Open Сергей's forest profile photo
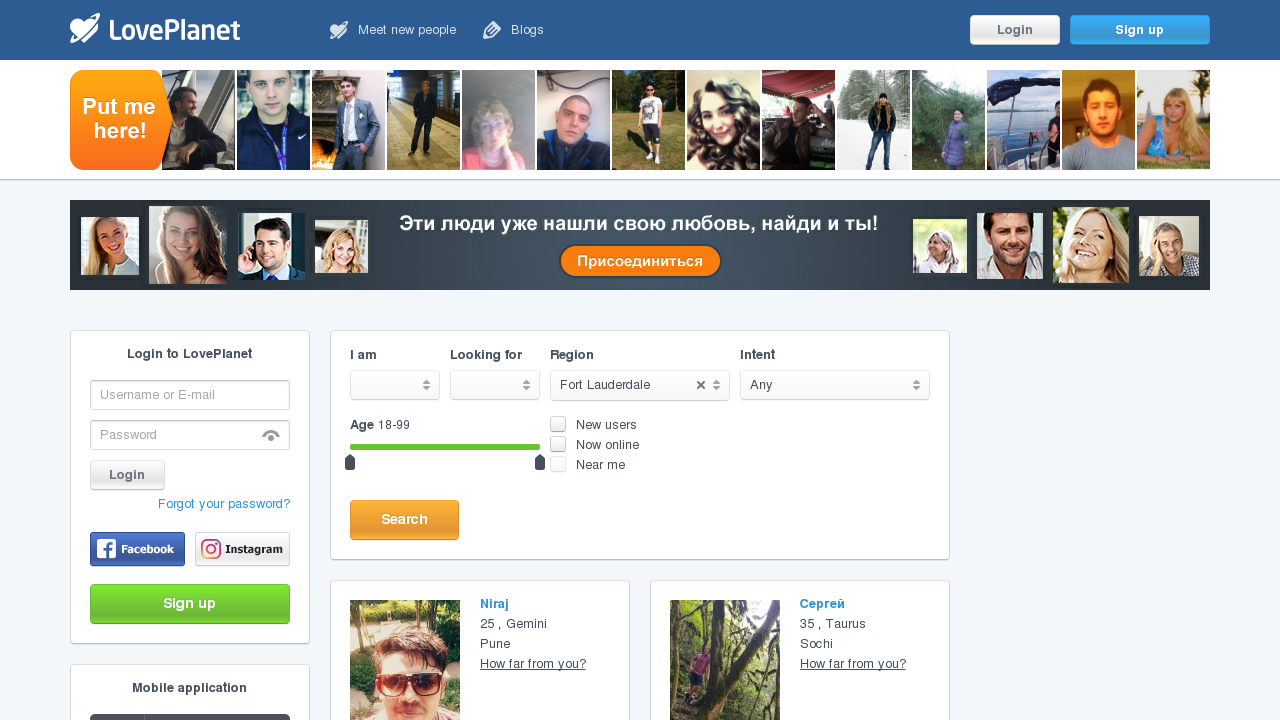 (x=725, y=660)
